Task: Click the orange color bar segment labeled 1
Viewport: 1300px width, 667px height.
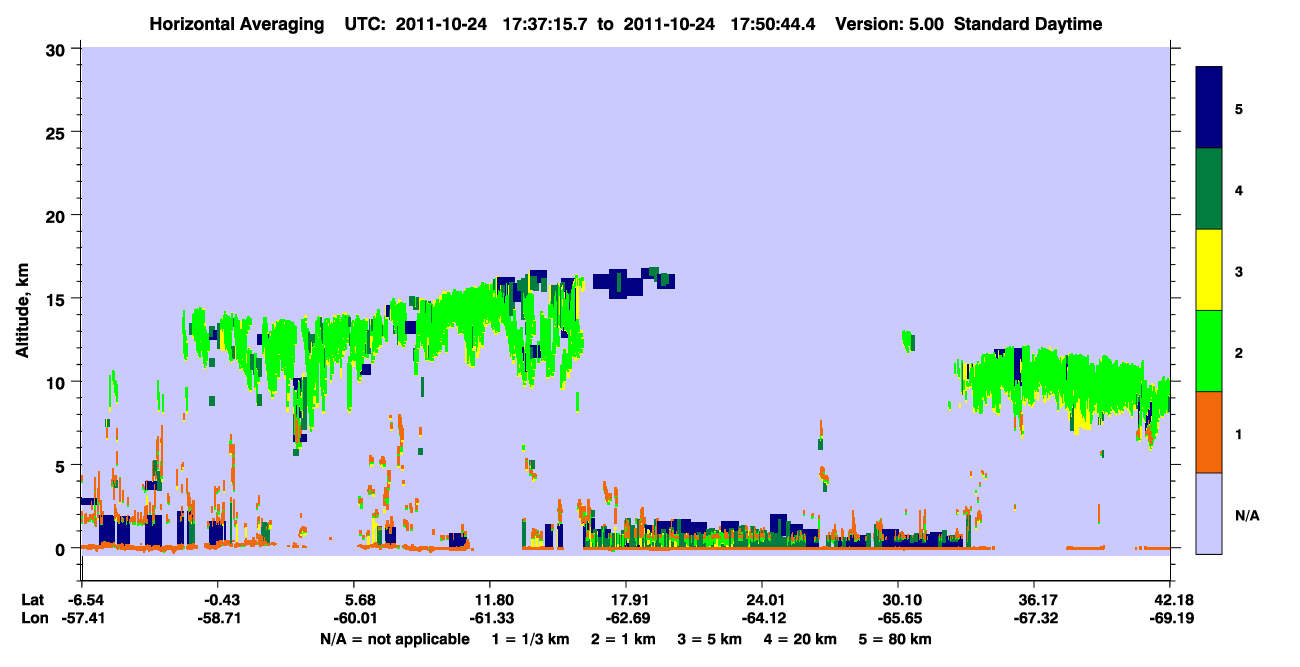Action: [x=1209, y=432]
